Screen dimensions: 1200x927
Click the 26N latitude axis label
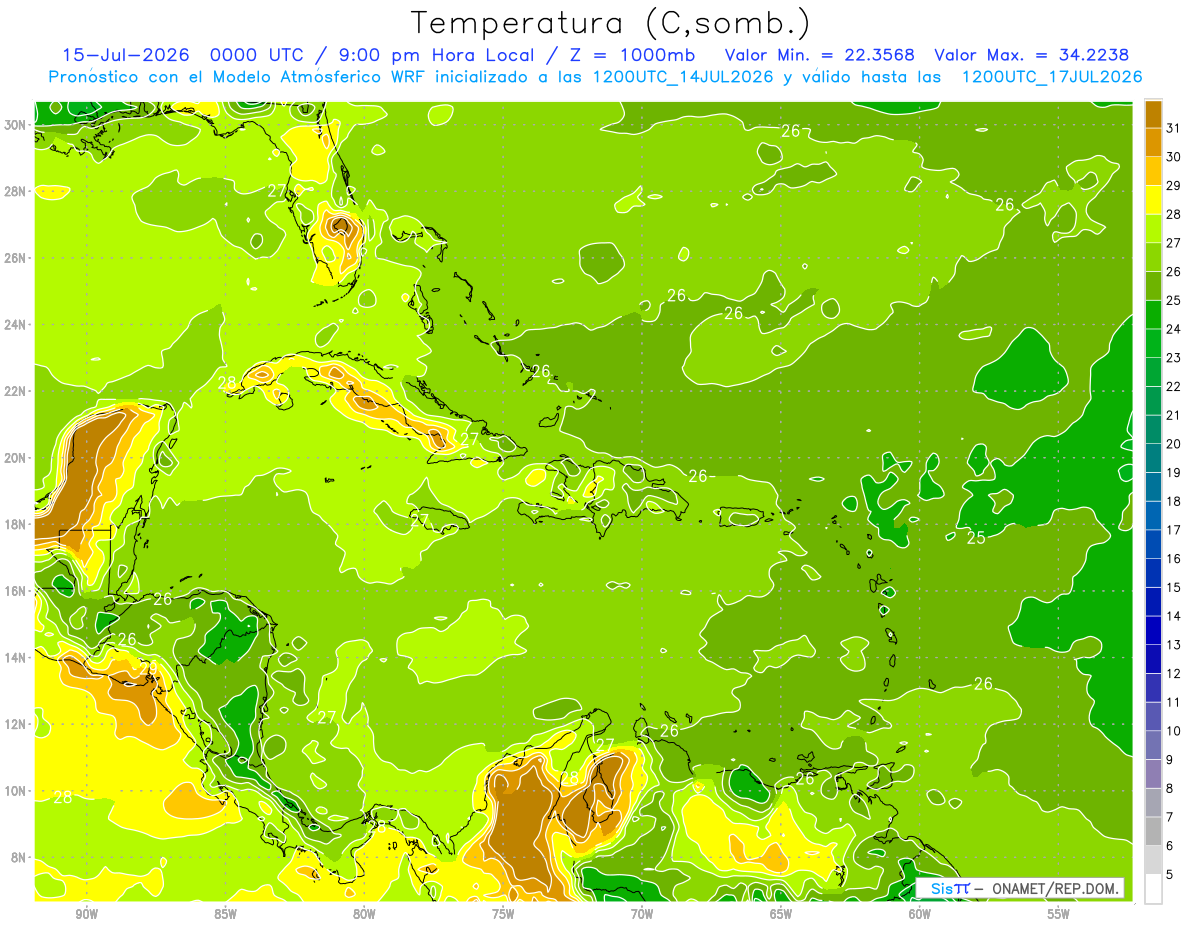coord(17,257)
